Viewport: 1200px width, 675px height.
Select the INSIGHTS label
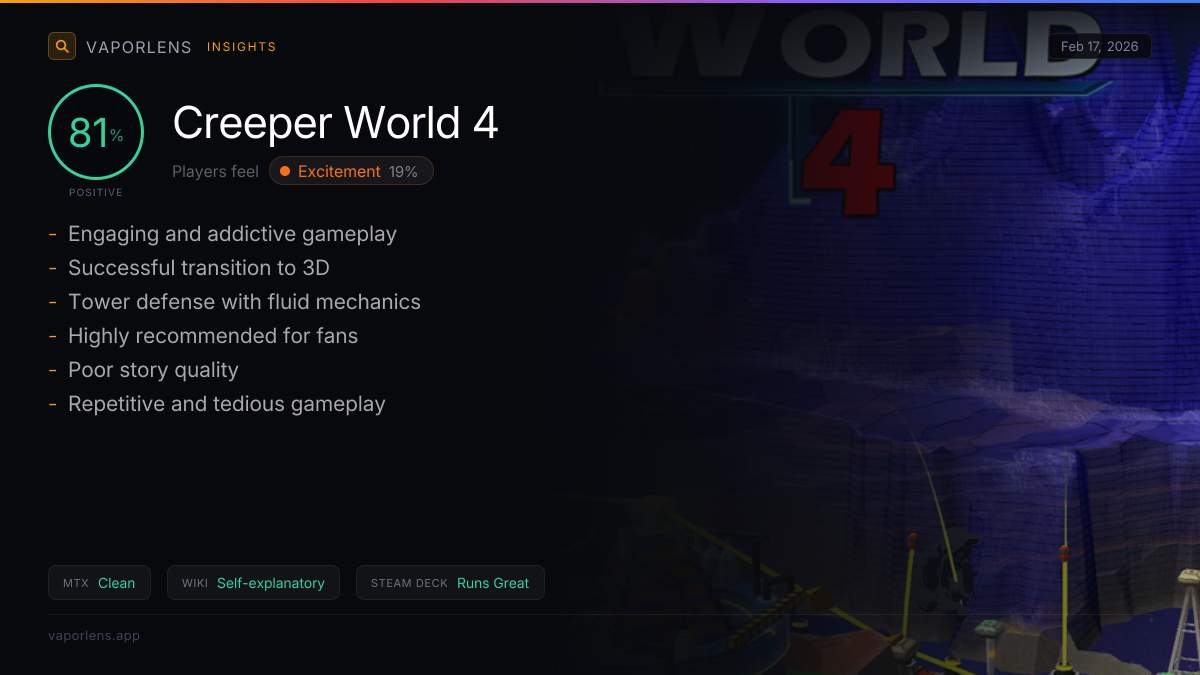pos(241,47)
